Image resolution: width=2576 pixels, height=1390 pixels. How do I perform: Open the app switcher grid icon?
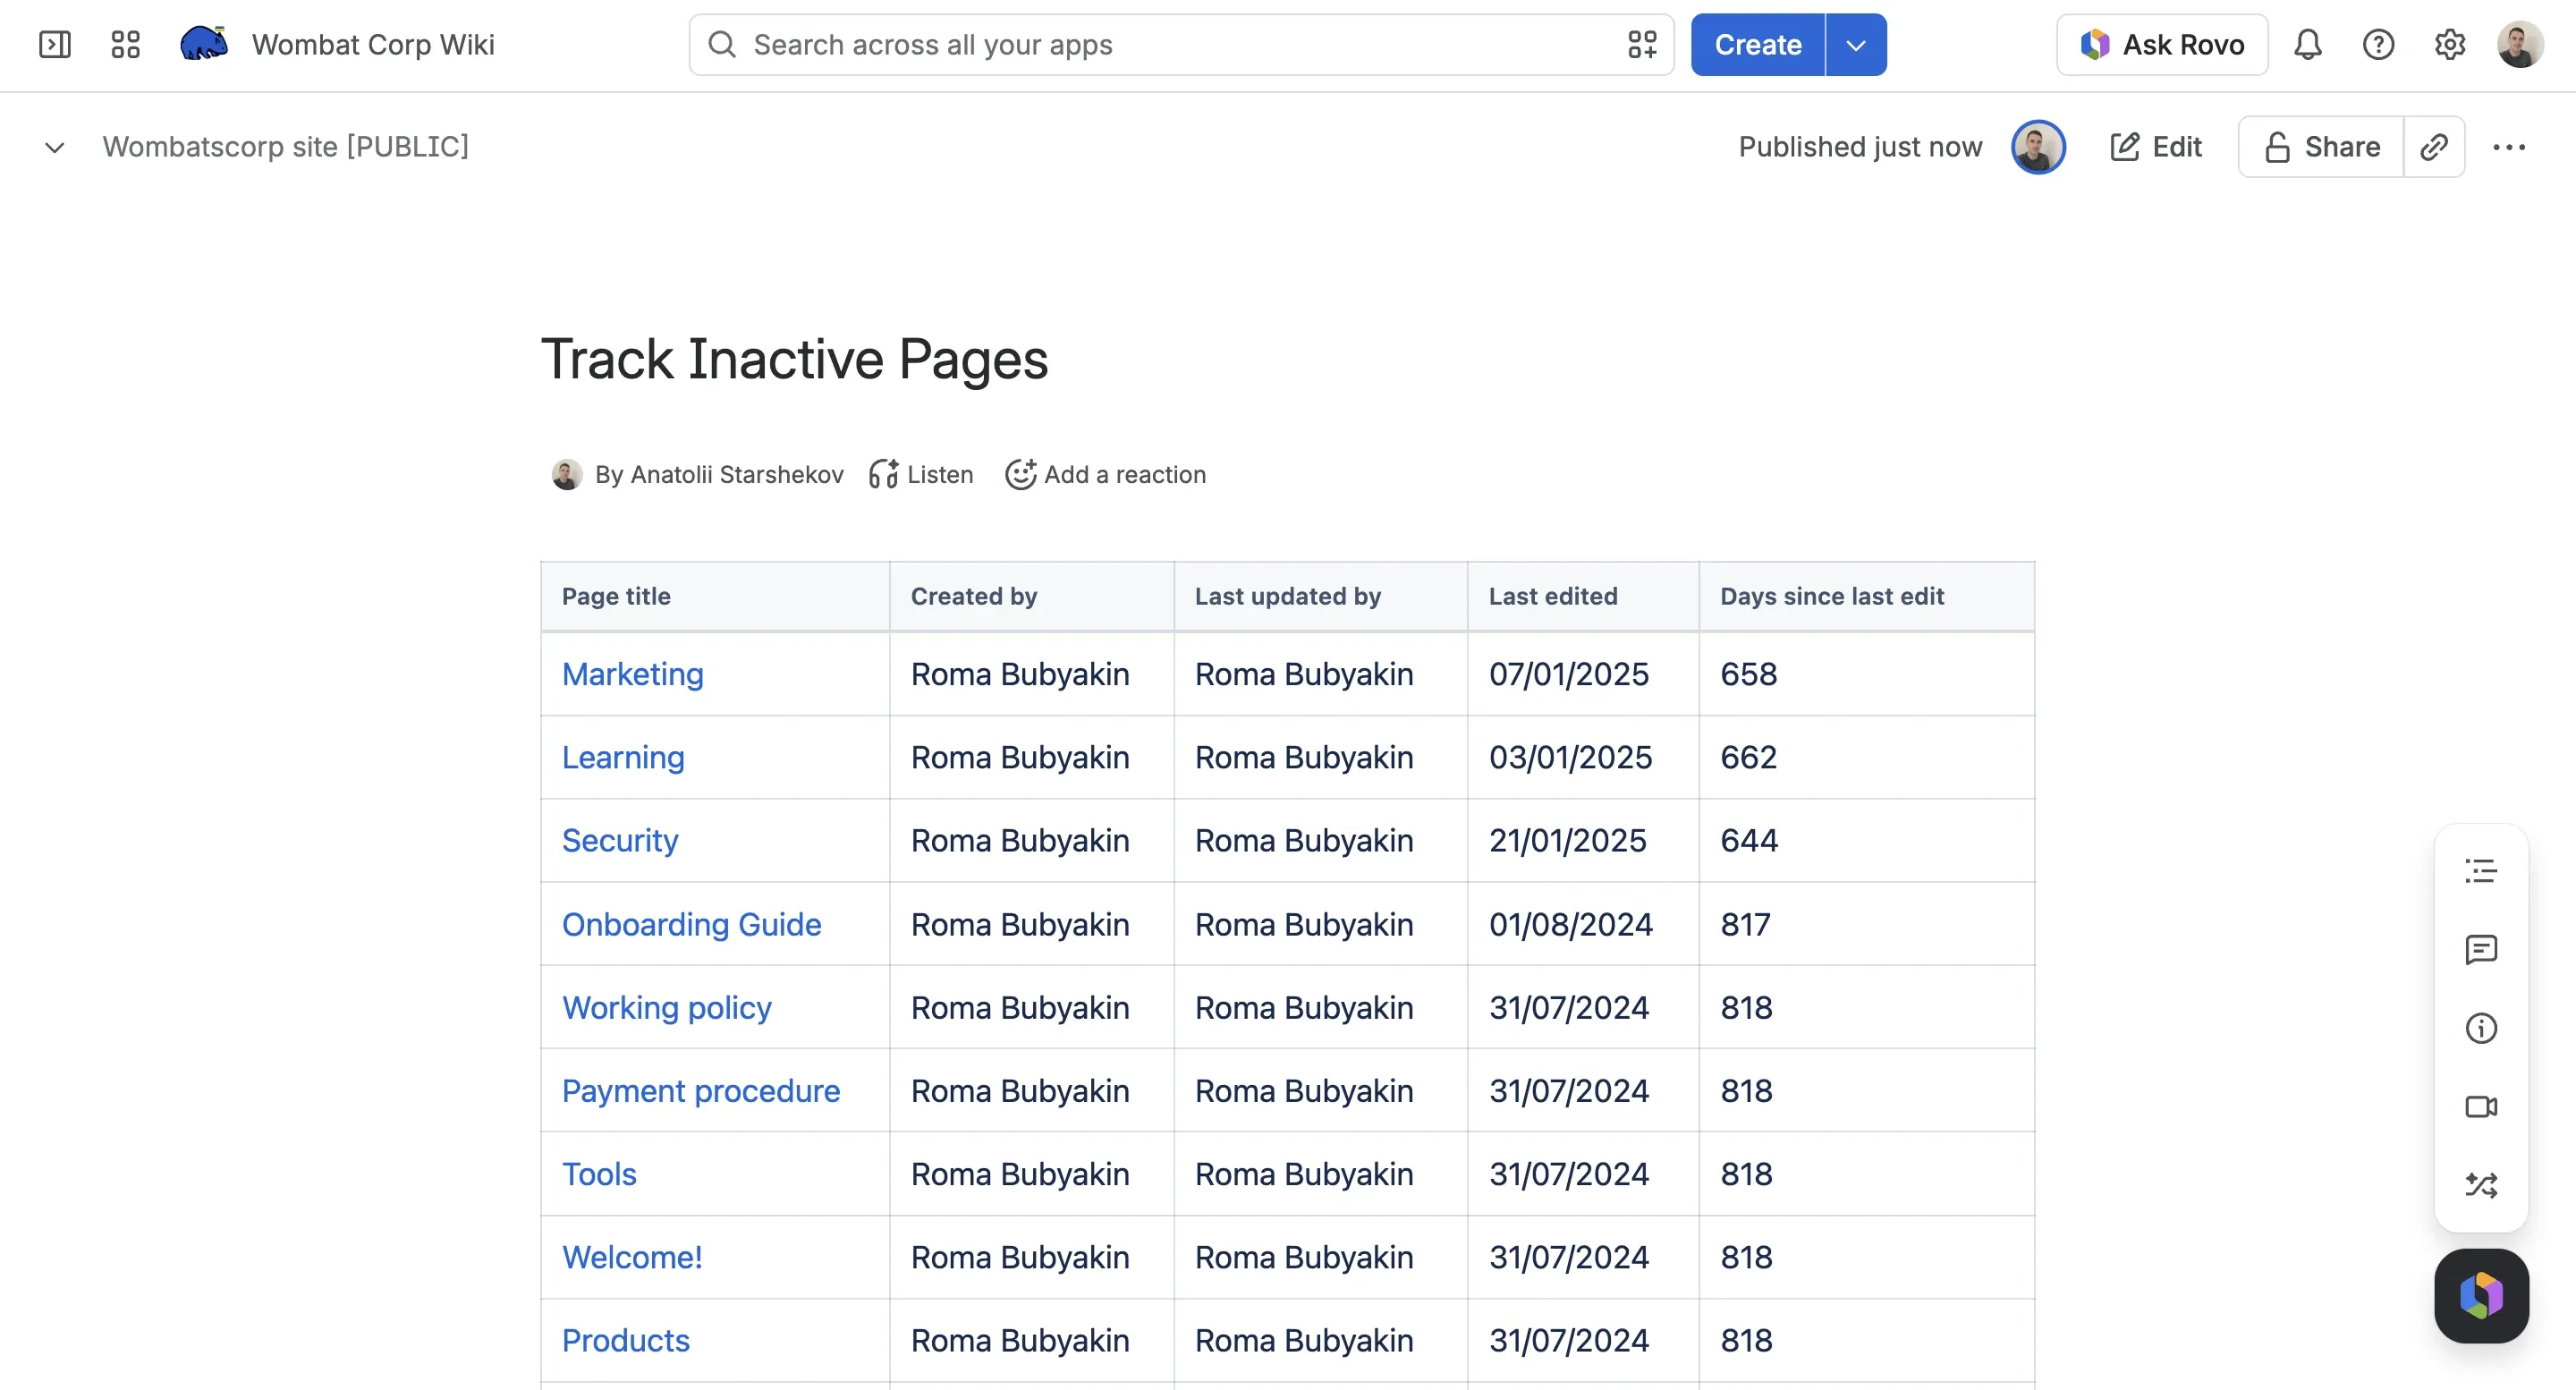tap(125, 44)
